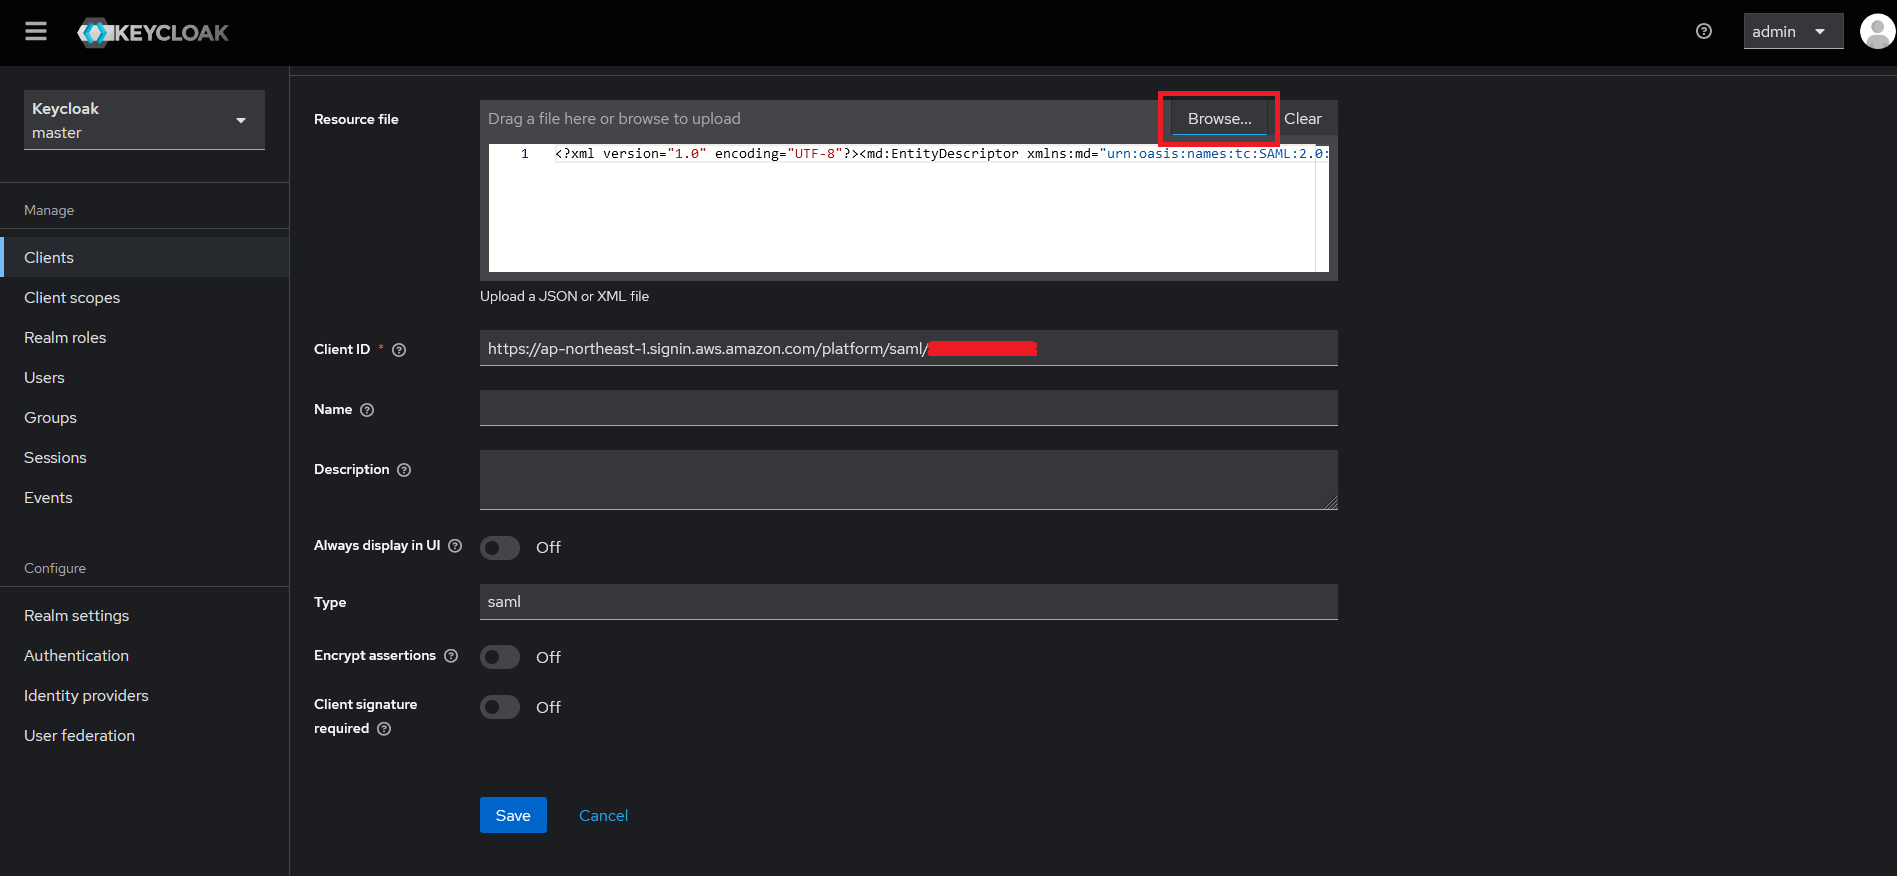Navigate to Users
This screenshot has height=876, width=1897.
click(x=145, y=377)
